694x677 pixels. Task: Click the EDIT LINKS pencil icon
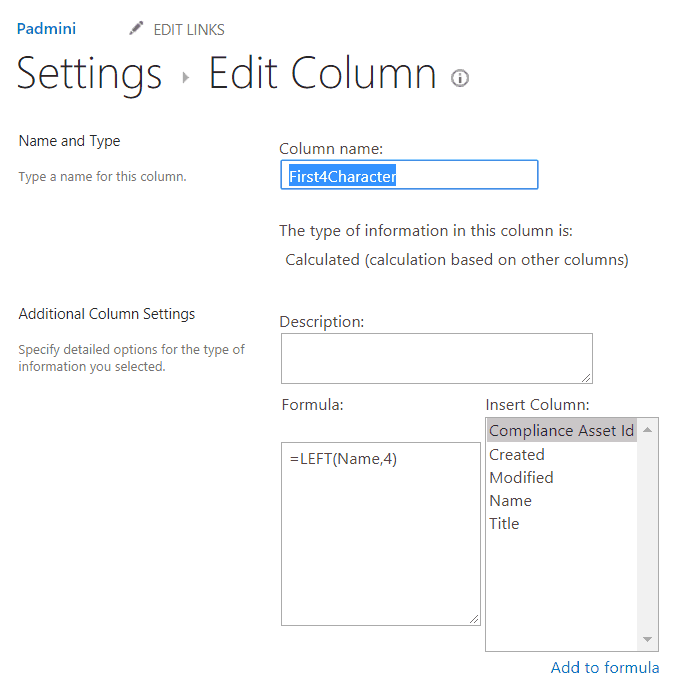[x=136, y=28]
